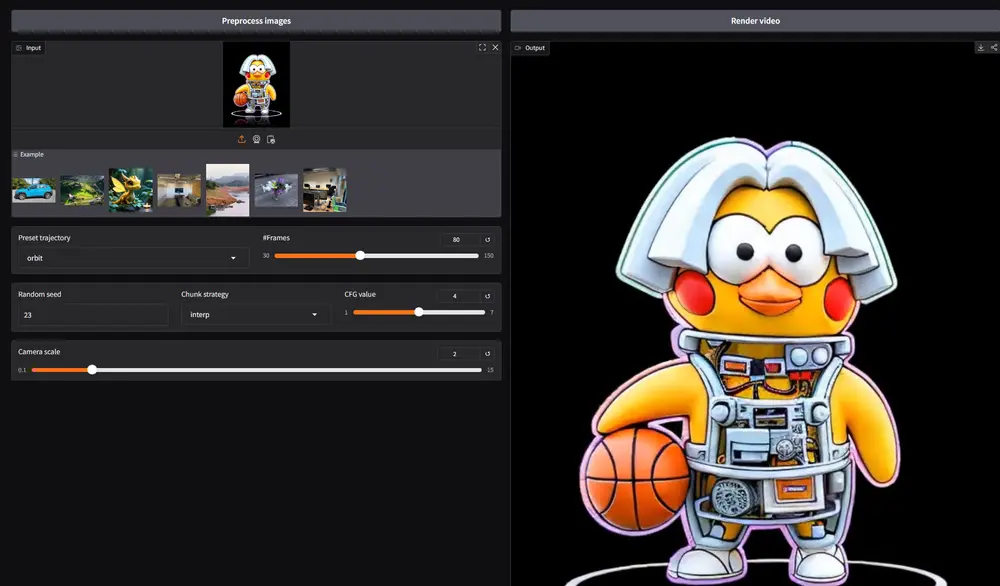The height and width of the screenshot is (586, 1000).
Task: Download the output video
Action: click(x=980, y=47)
